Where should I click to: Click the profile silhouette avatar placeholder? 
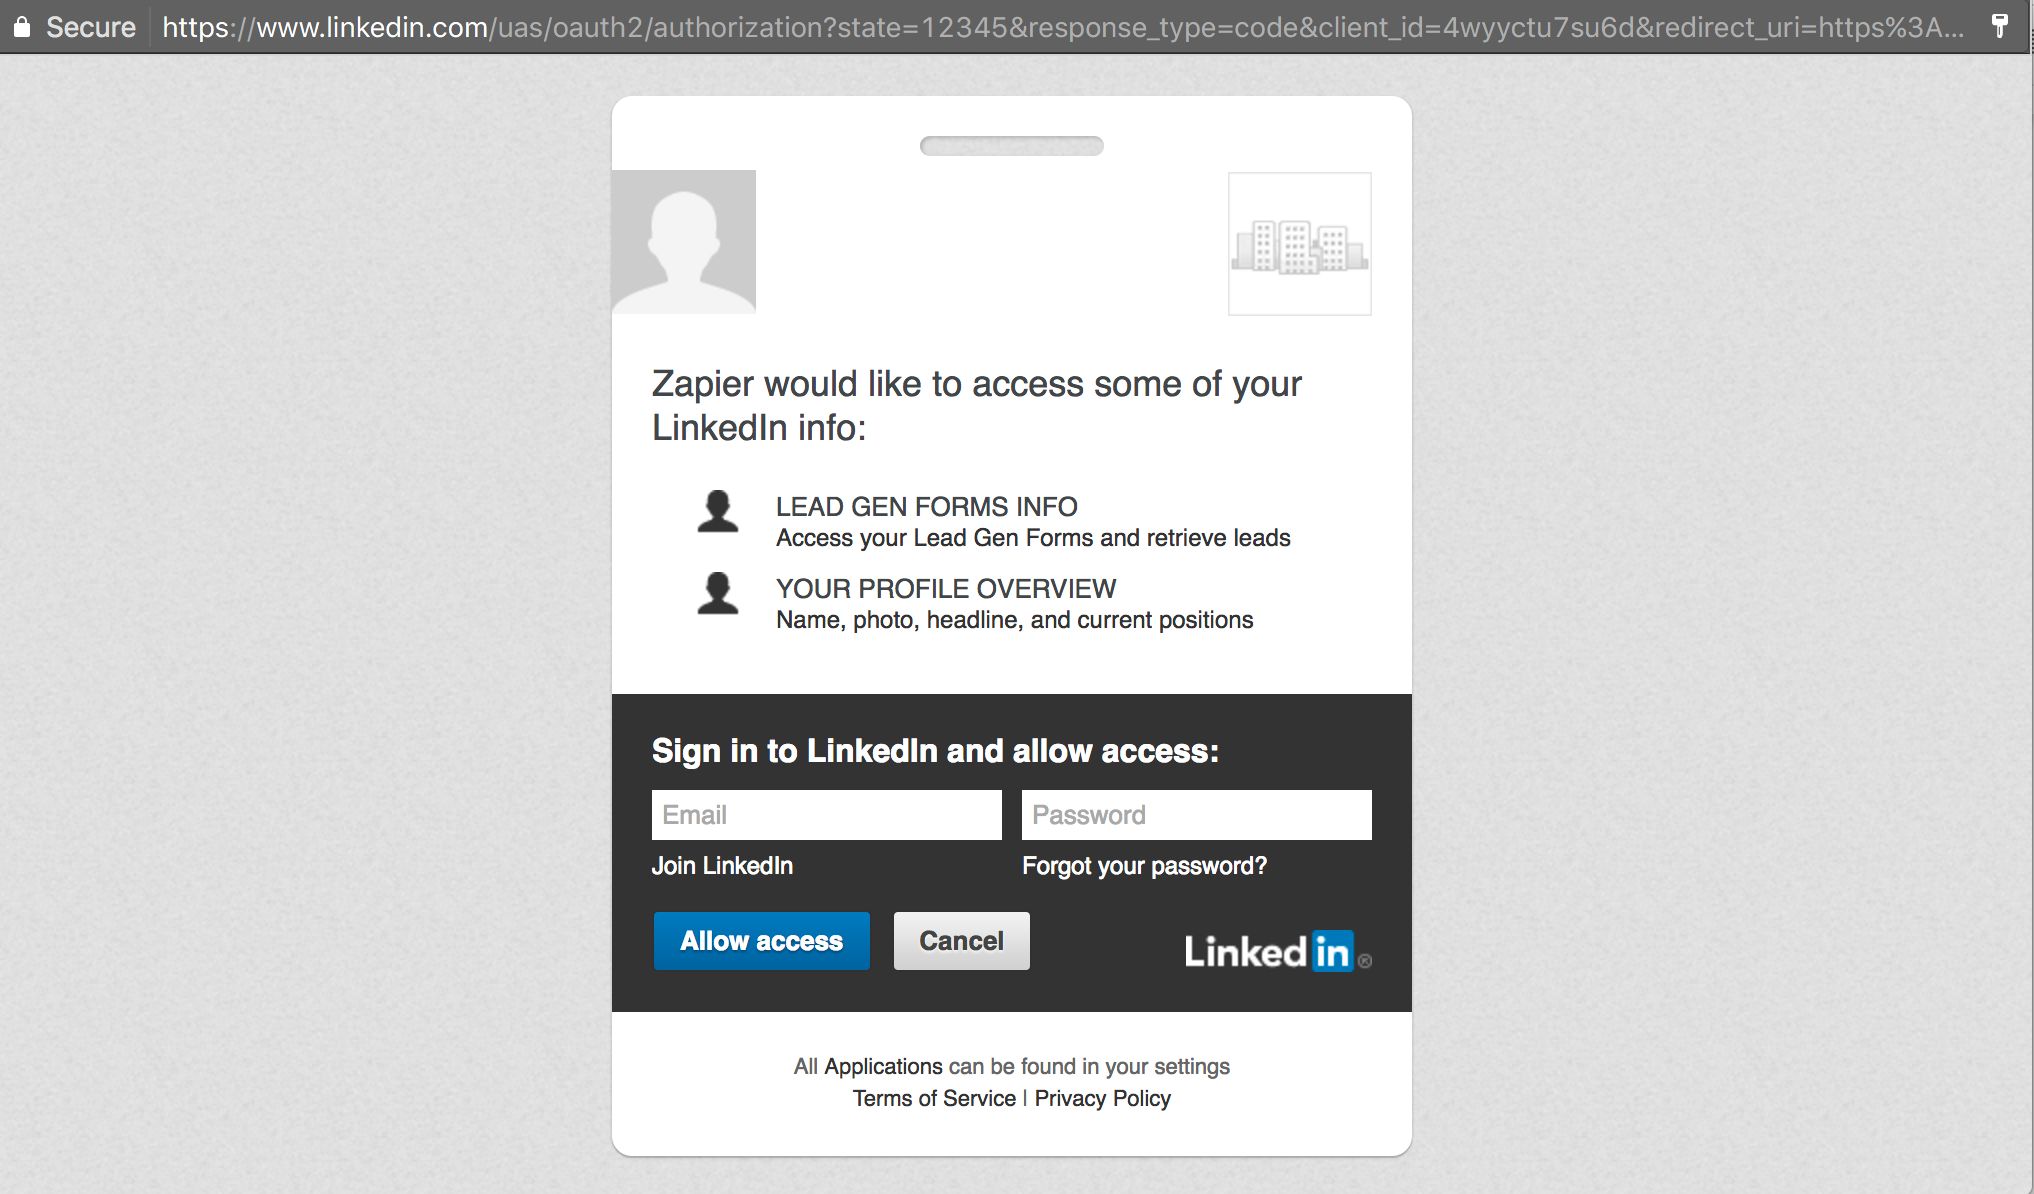pos(684,241)
